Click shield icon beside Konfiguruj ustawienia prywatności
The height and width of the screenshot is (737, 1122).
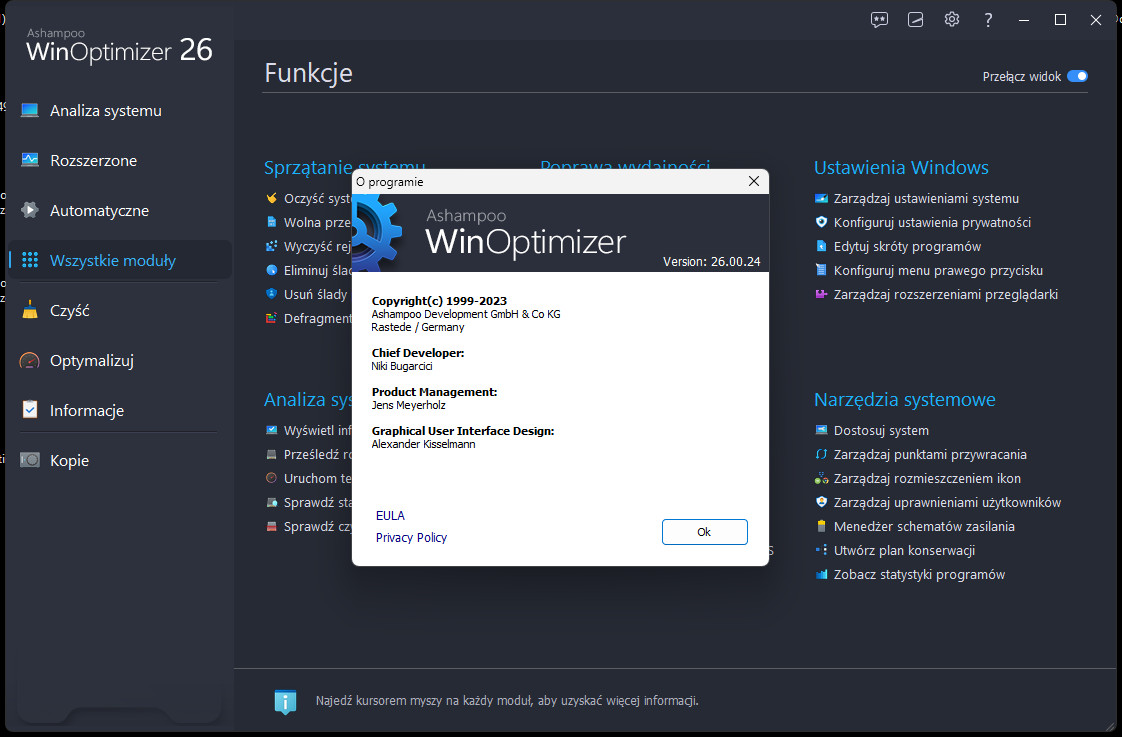click(x=821, y=223)
